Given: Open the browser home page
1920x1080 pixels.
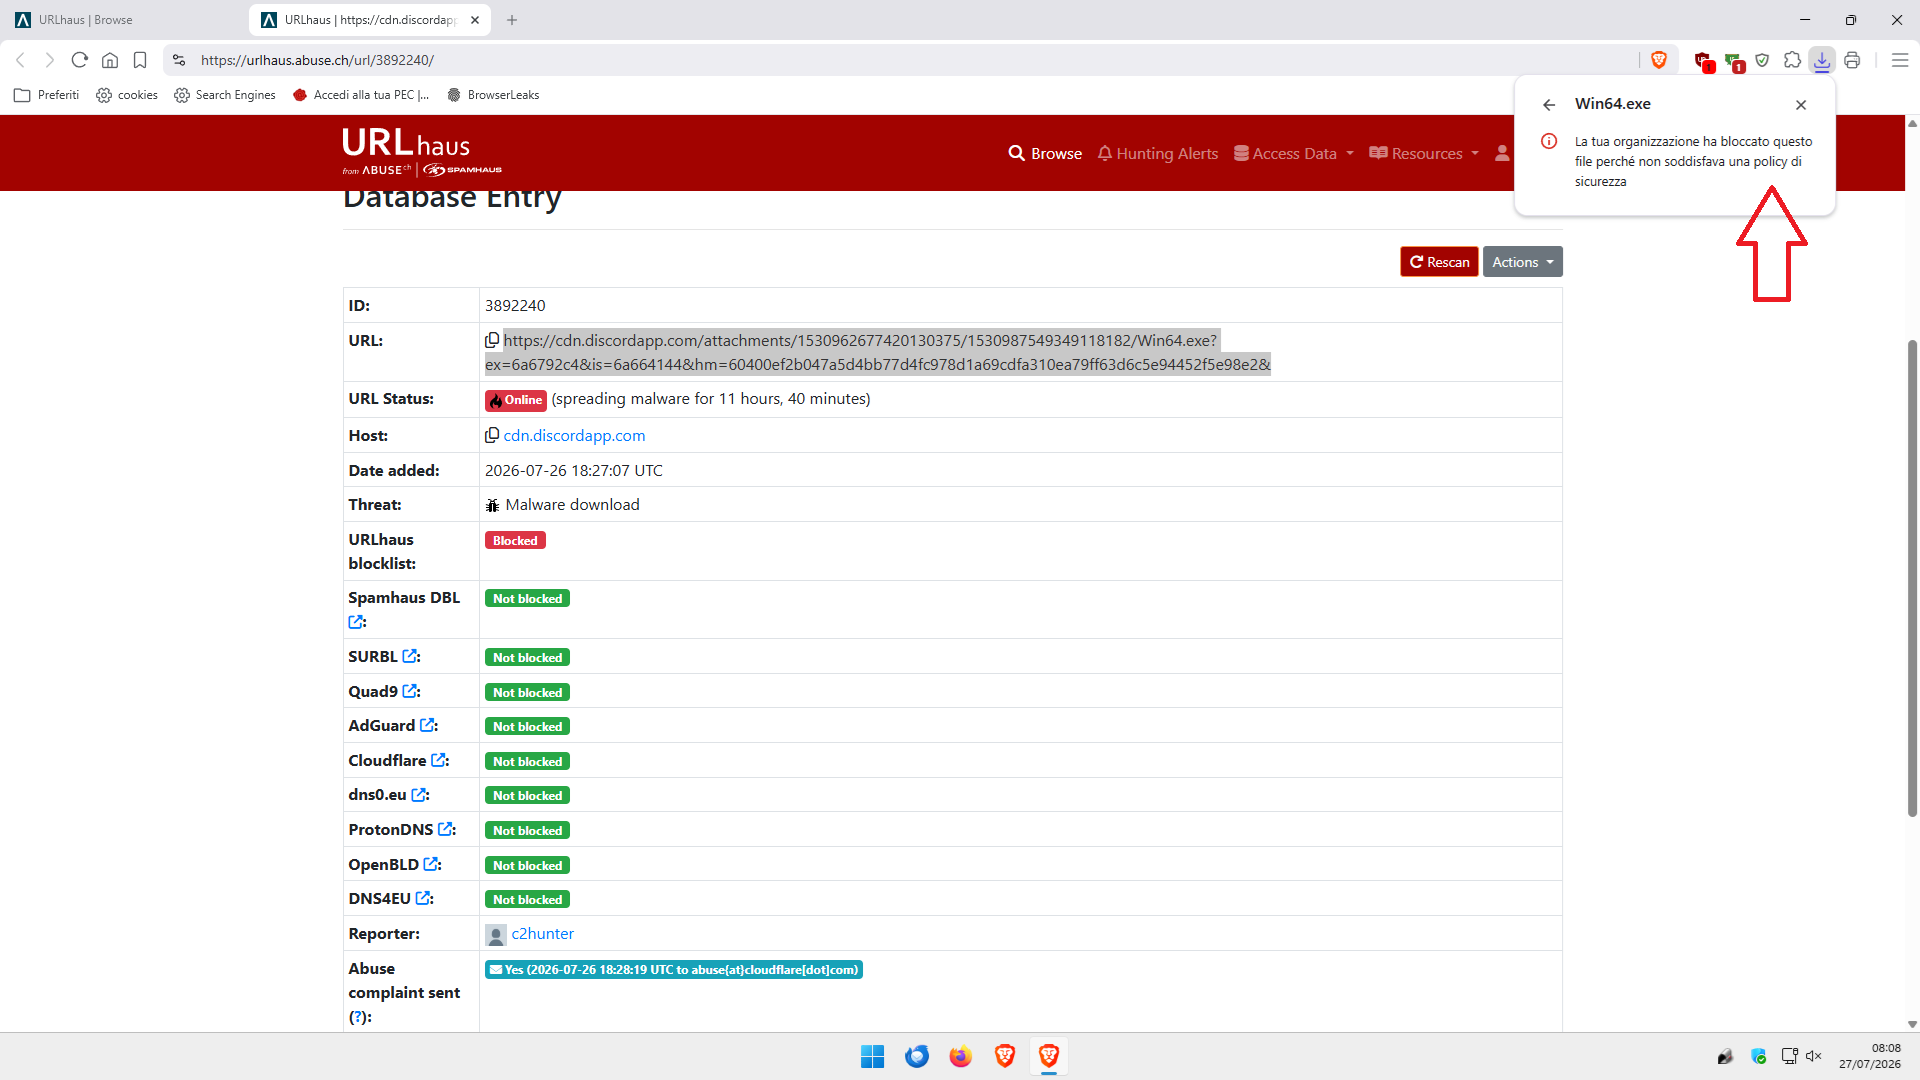Looking at the screenshot, I should 110,60.
